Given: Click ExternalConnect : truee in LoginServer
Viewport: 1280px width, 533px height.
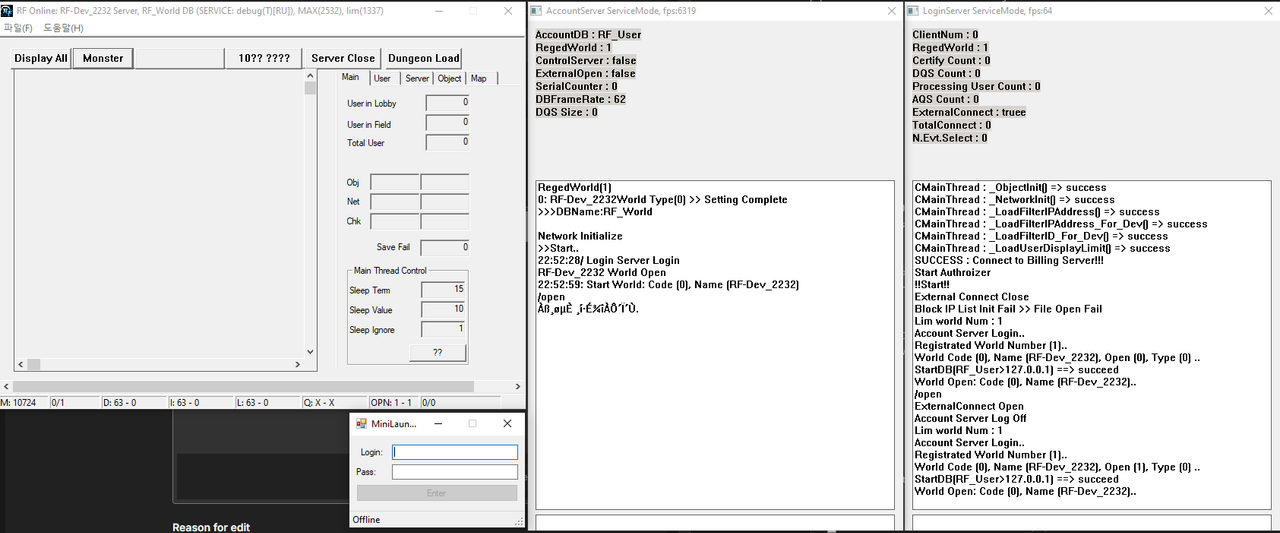Looking at the screenshot, I should 969,112.
